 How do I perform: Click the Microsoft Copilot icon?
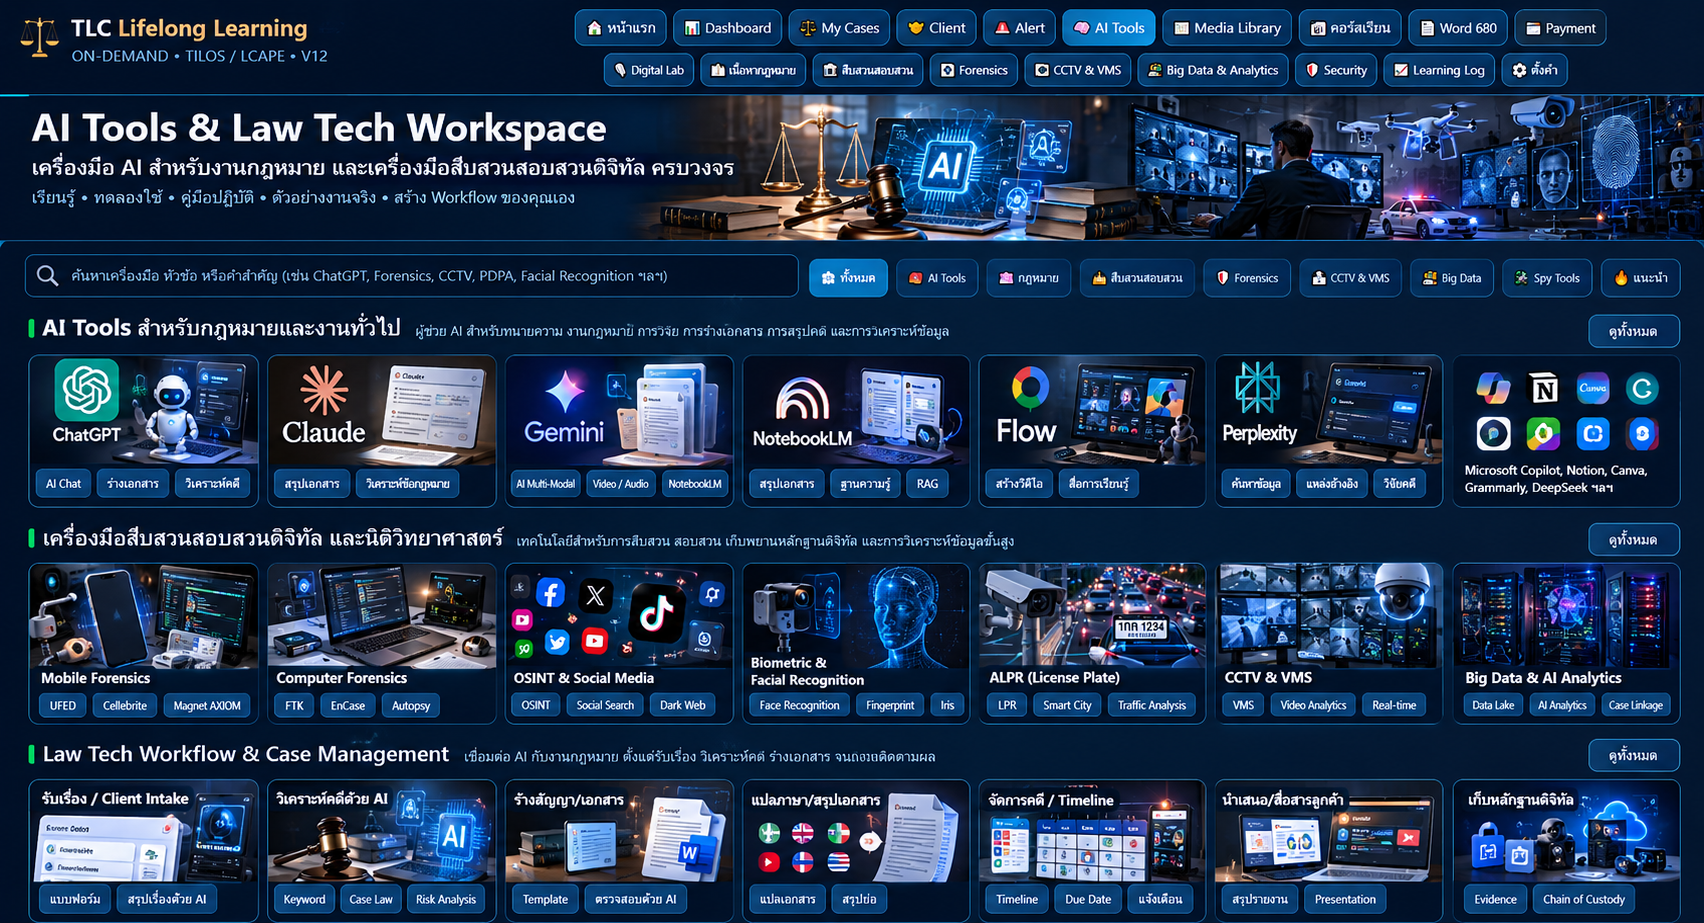pos(1494,388)
